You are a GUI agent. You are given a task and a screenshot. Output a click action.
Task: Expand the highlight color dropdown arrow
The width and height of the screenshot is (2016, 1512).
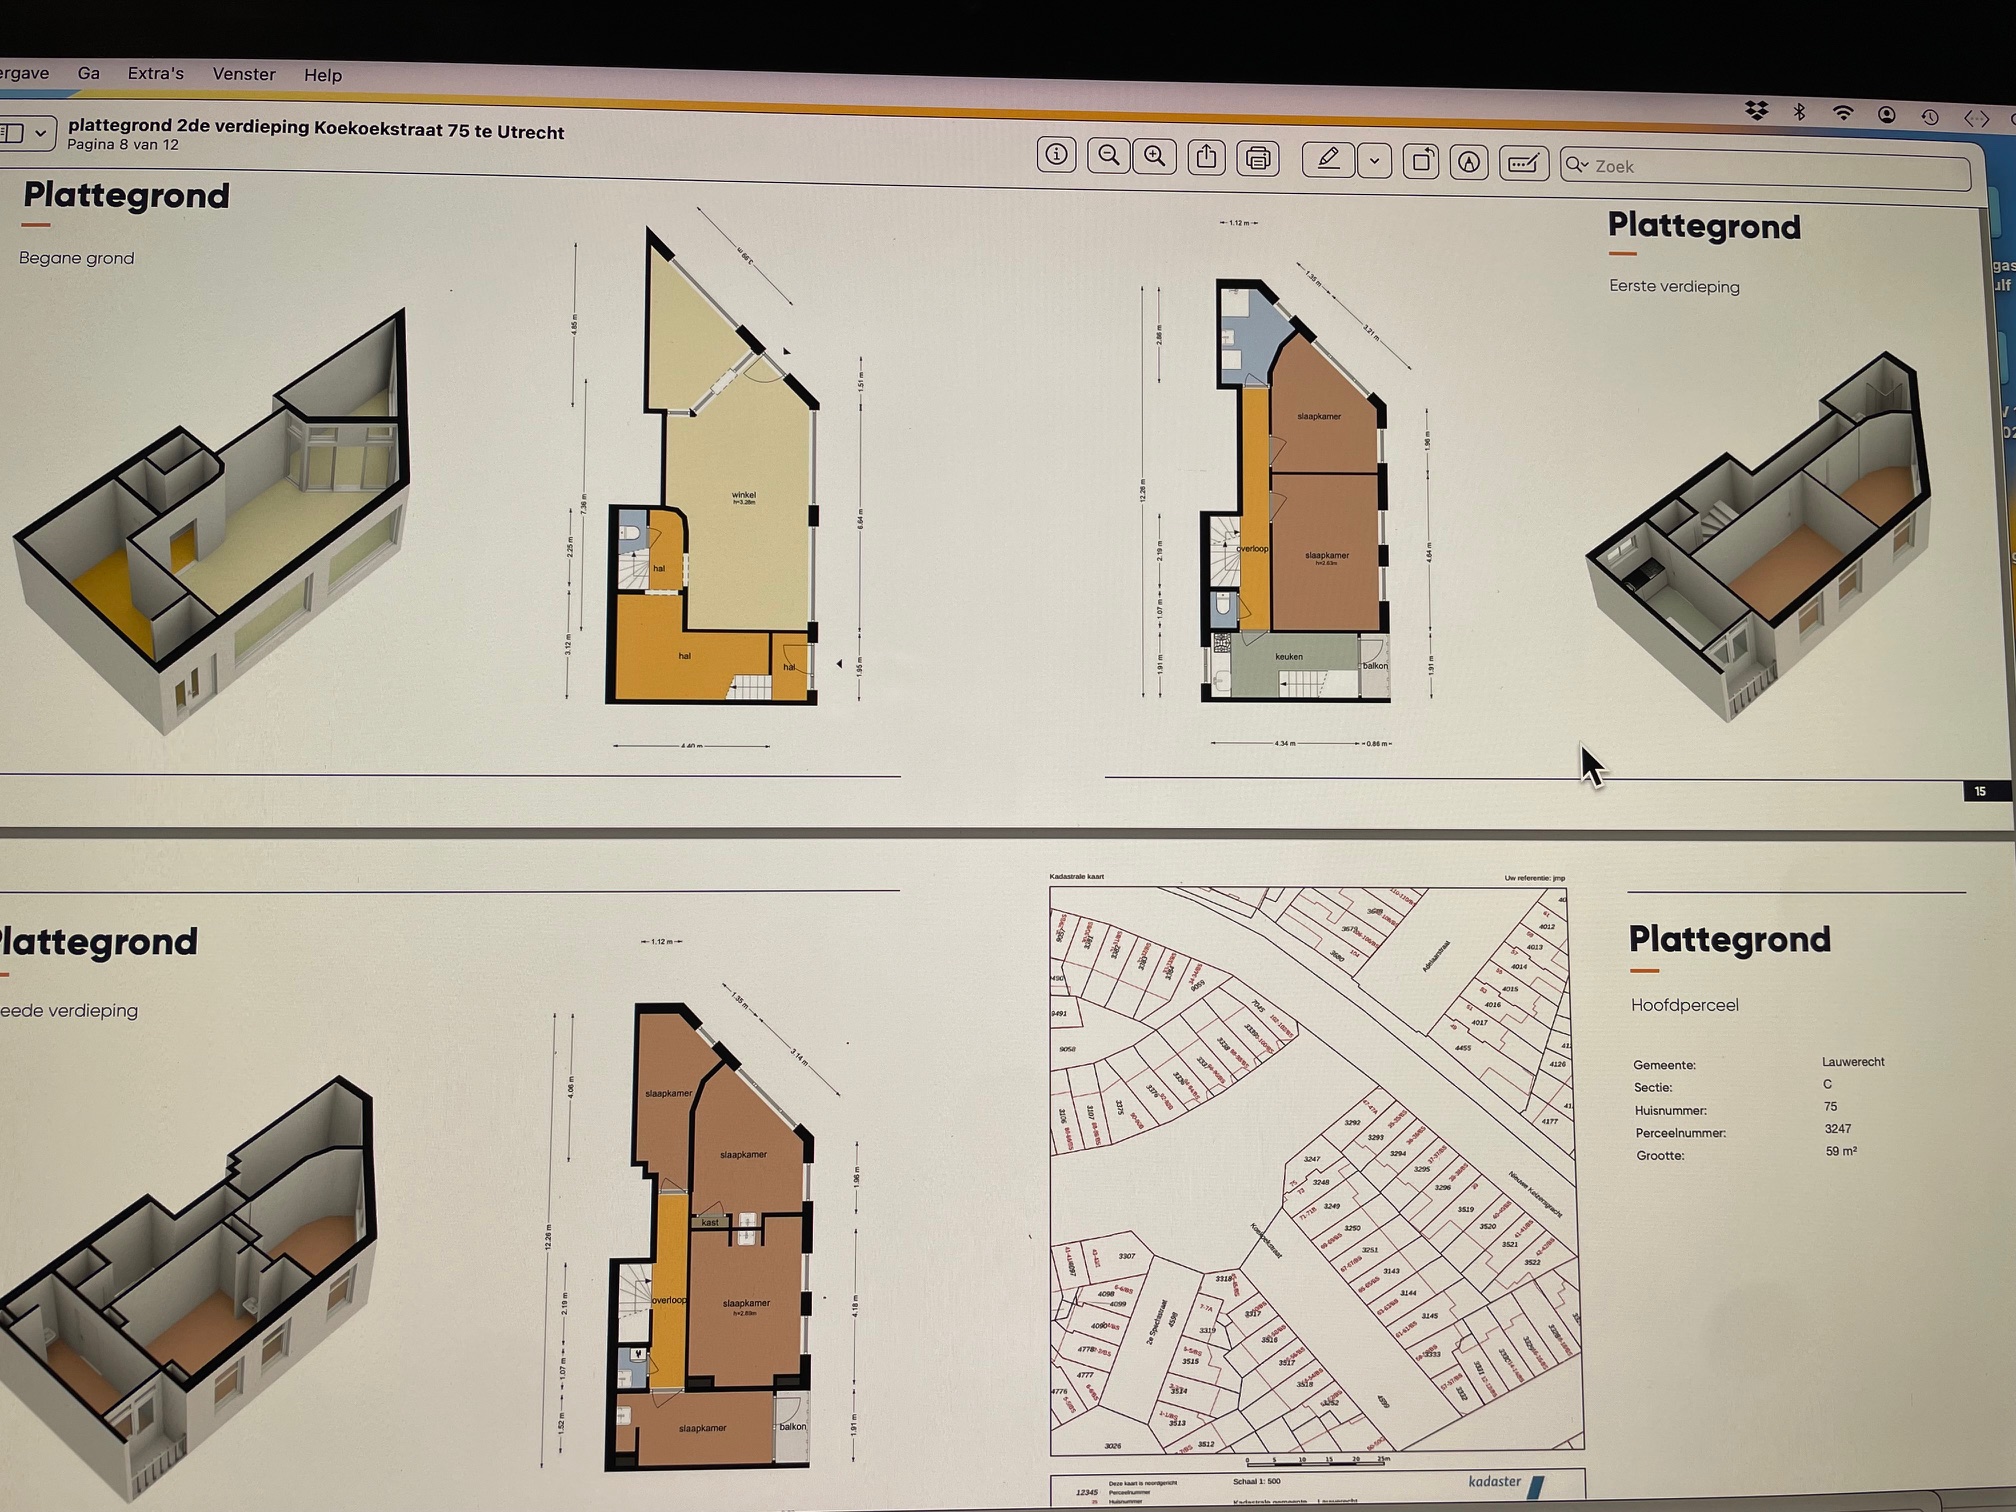1375,160
